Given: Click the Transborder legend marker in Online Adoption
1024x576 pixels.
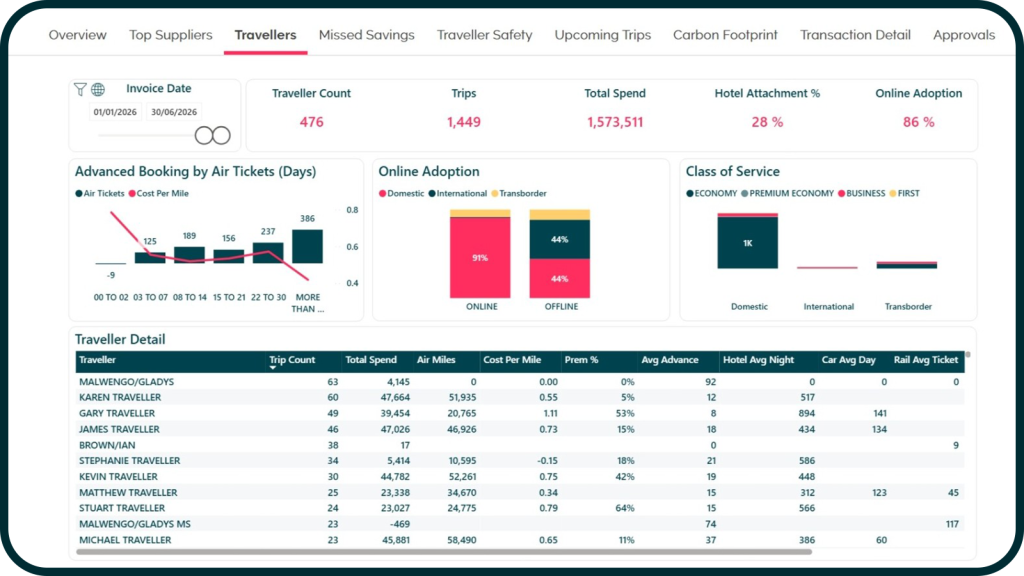Looking at the screenshot, I should (x=495, y=193).
